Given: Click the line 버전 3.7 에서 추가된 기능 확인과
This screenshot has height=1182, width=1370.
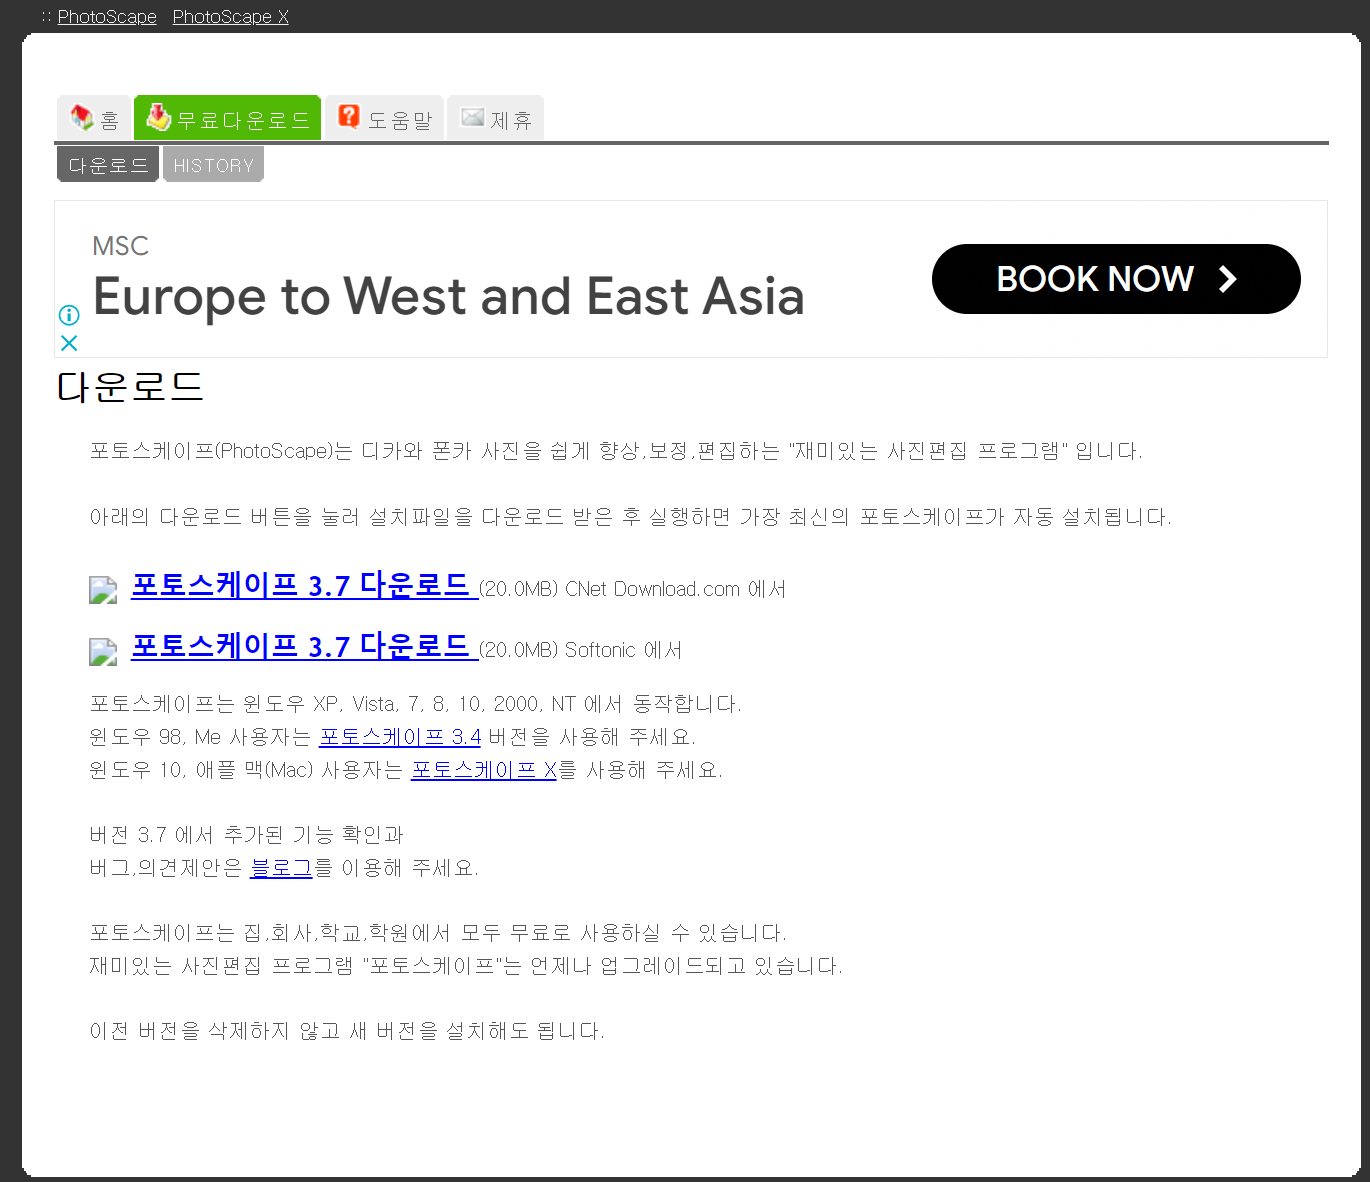Looking at the screenshot, I should (x=246, y=834).
